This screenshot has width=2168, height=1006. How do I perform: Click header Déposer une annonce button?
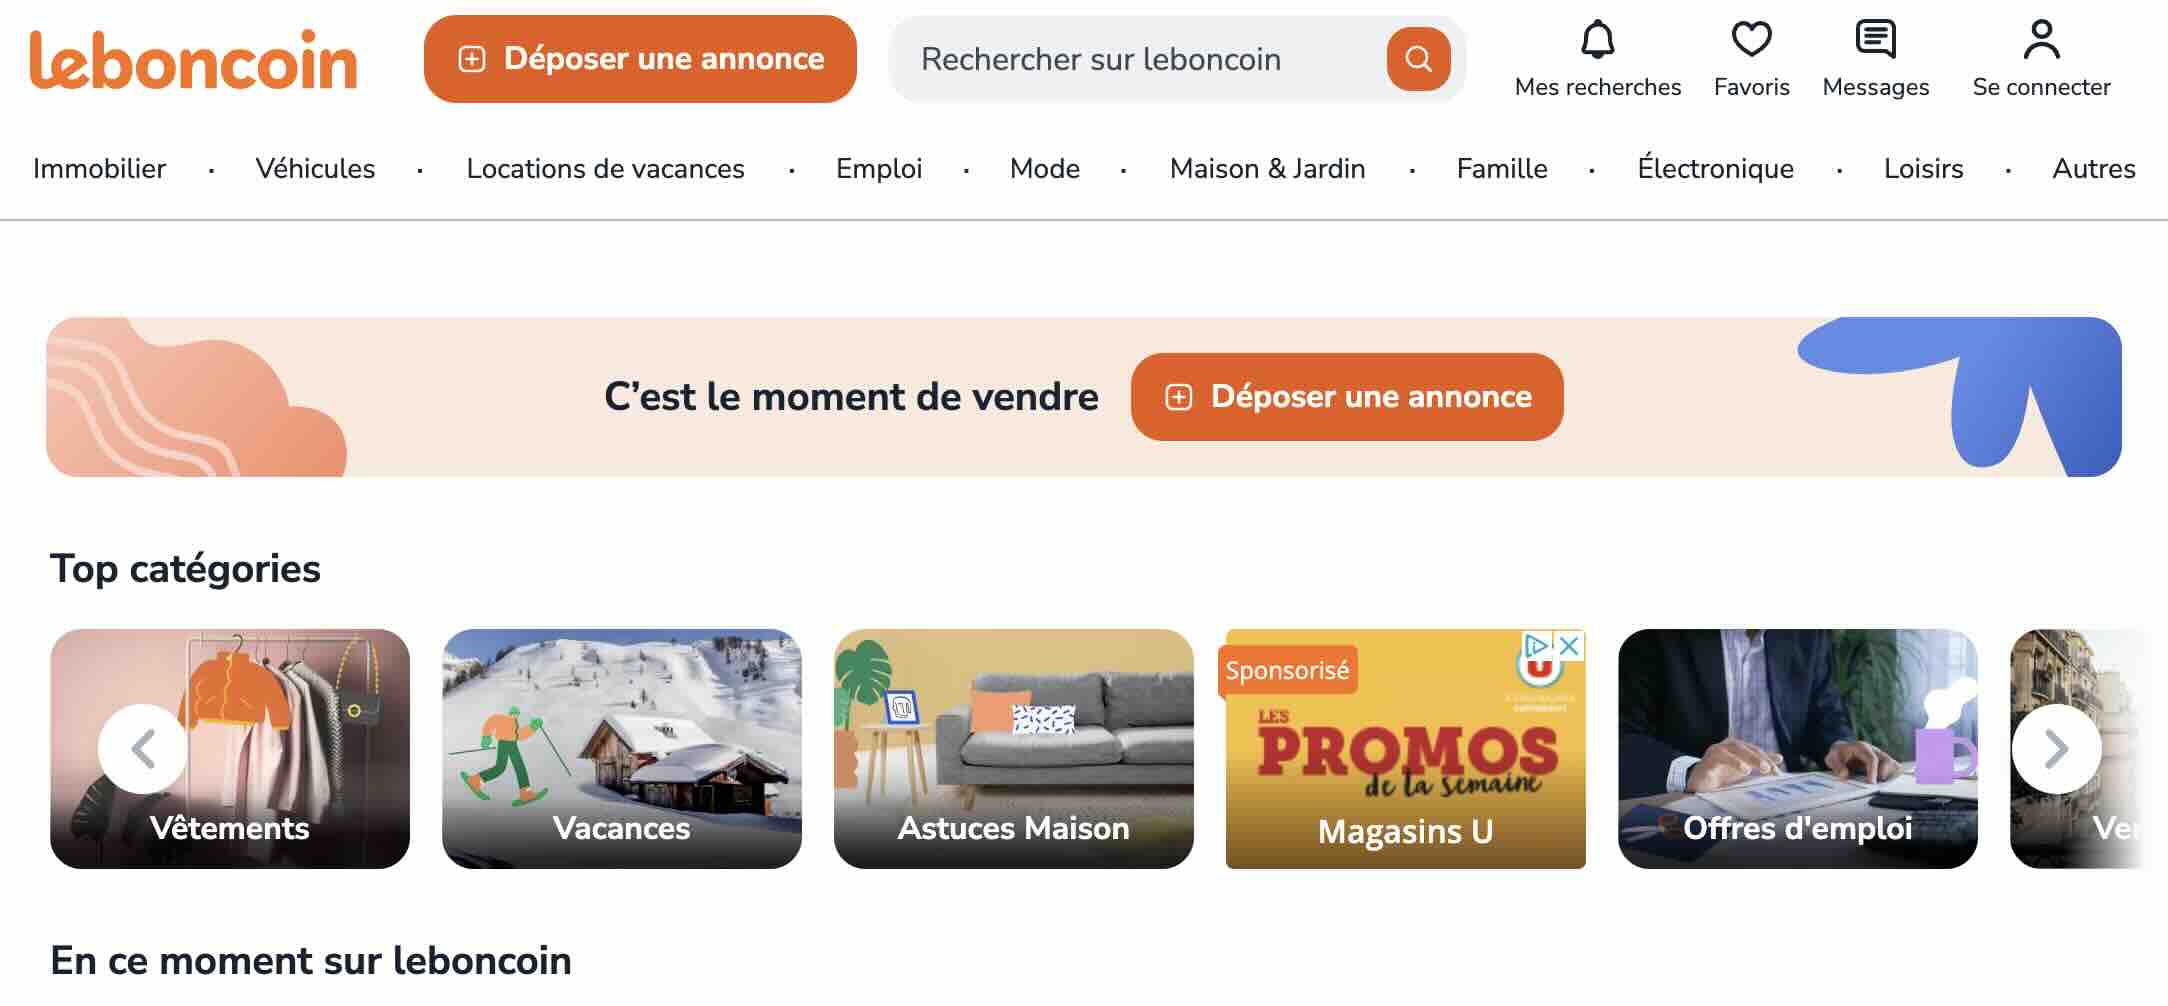coord(640,59)
